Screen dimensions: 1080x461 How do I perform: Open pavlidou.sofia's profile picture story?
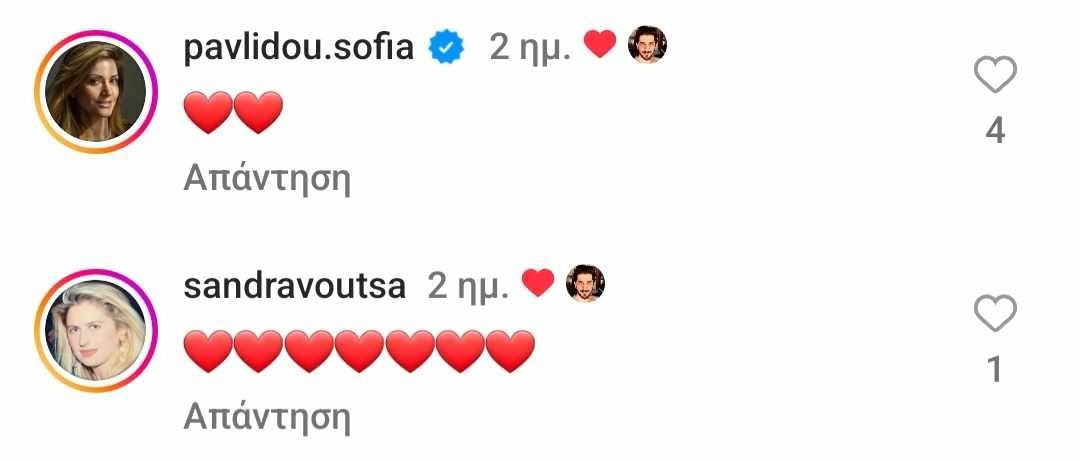96,92
